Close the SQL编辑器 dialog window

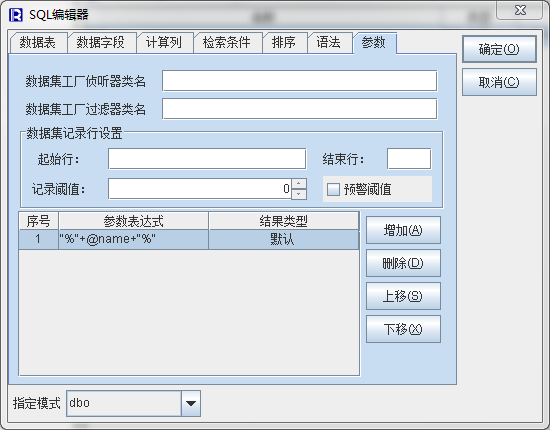(520, 10)
